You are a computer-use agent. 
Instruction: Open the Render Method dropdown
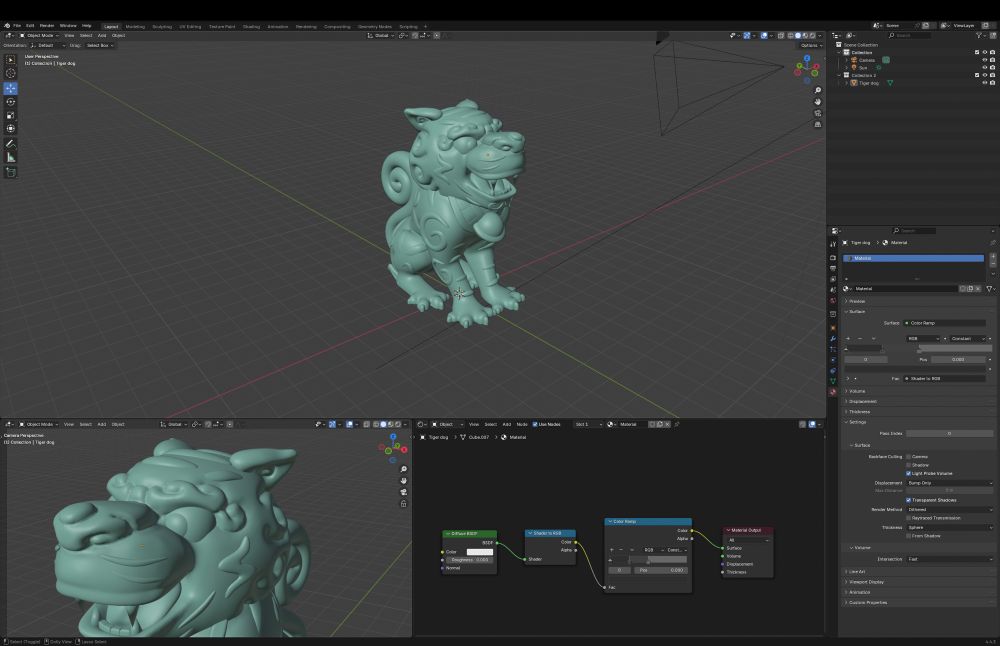click(x=949, y=509)
